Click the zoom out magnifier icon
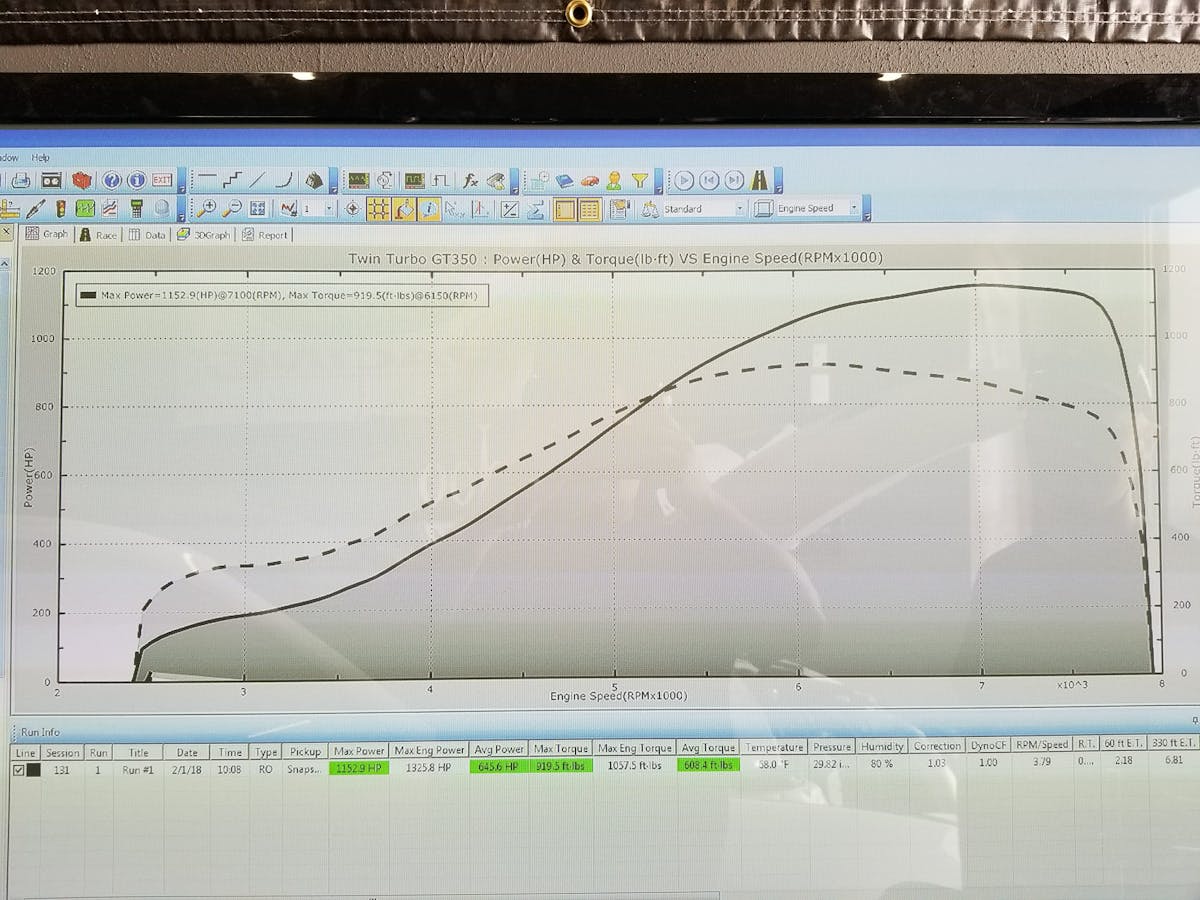The image size is (1200, 900). [231, 209]
